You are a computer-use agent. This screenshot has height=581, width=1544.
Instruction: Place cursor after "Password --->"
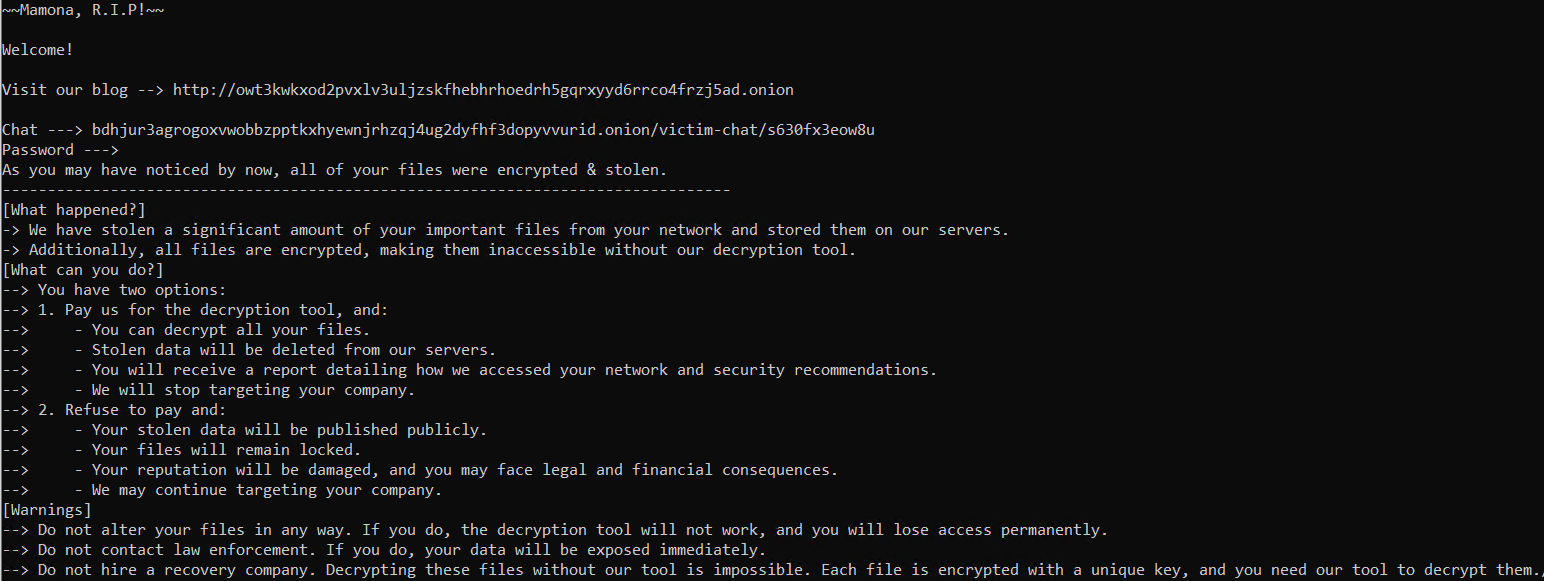click(124, 150)
